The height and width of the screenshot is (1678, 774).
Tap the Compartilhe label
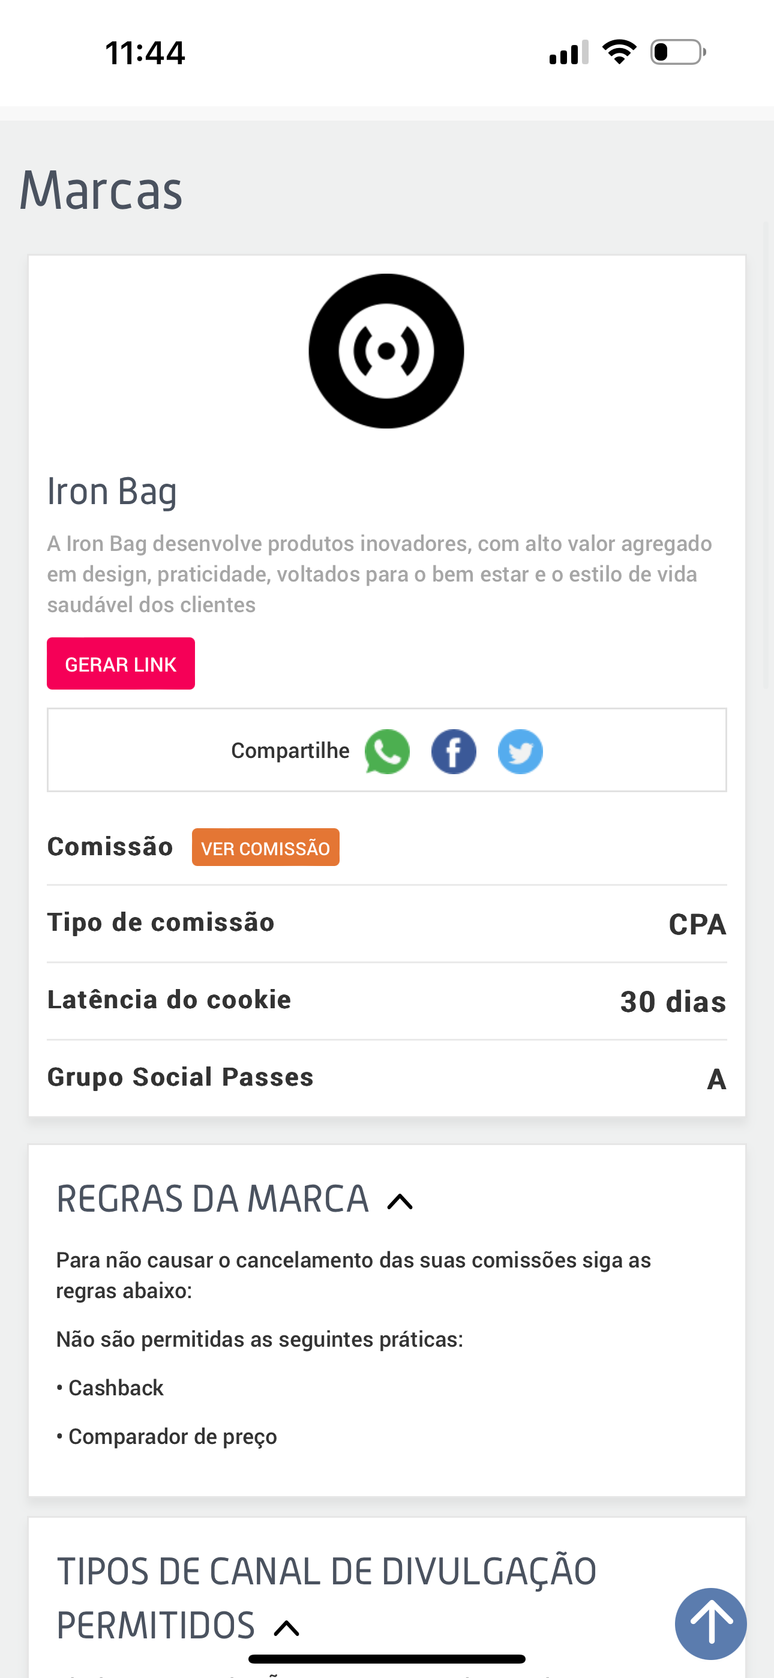point(290,751)
